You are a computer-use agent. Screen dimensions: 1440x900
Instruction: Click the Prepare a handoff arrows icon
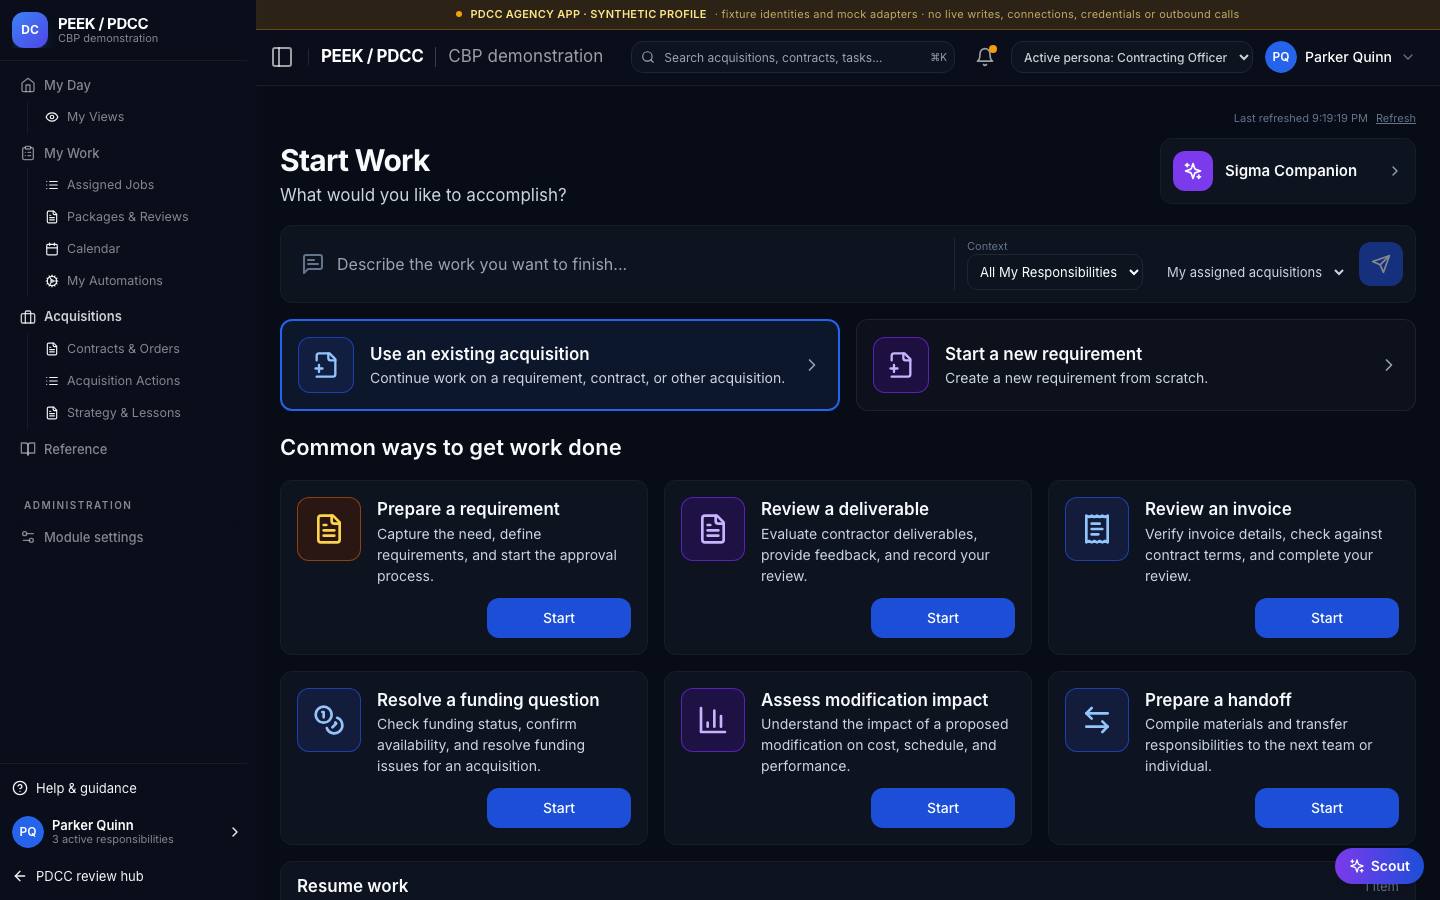[1097, 720]
